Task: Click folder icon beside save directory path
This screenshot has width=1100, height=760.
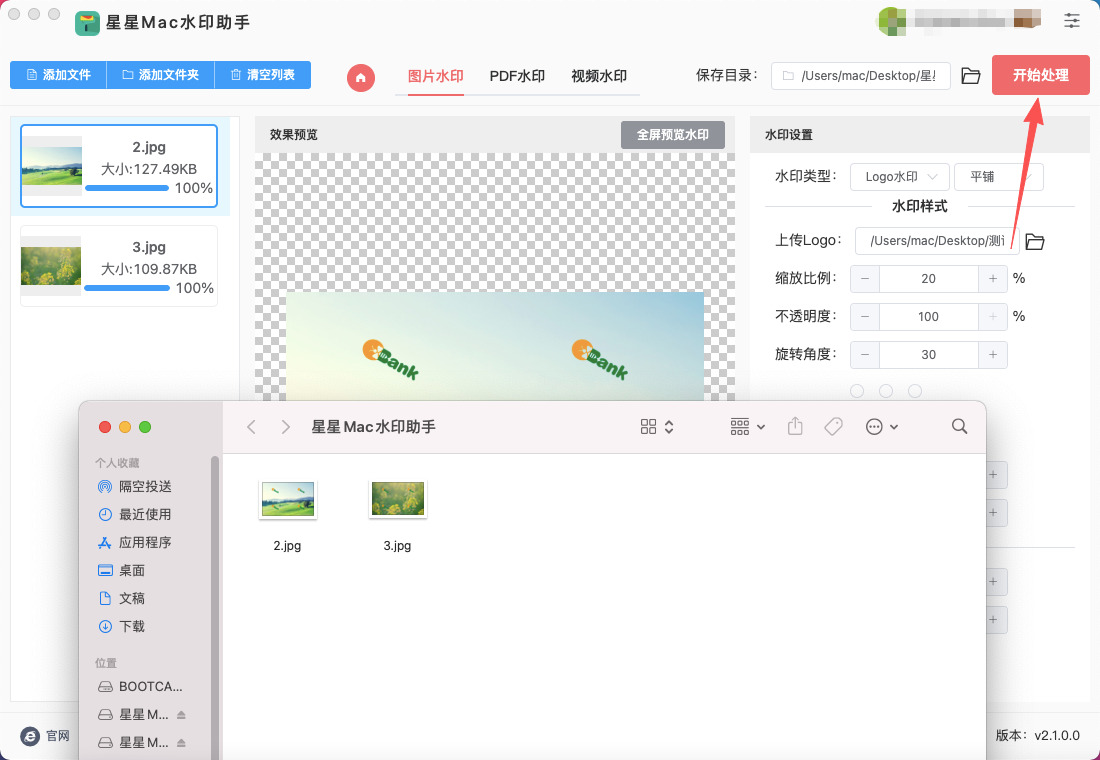Action: pos(970,76)
